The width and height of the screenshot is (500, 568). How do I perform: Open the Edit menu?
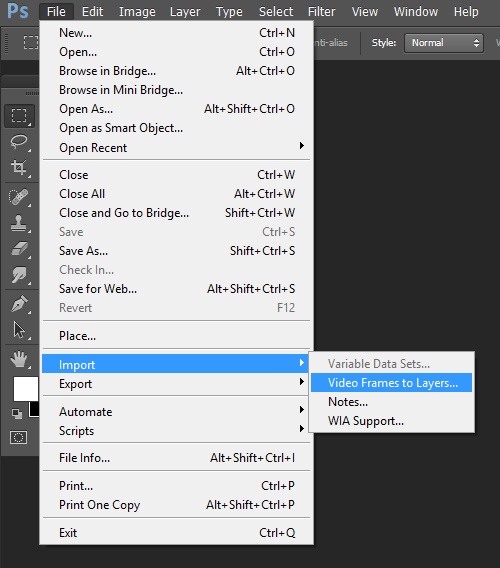click(92, 12)
